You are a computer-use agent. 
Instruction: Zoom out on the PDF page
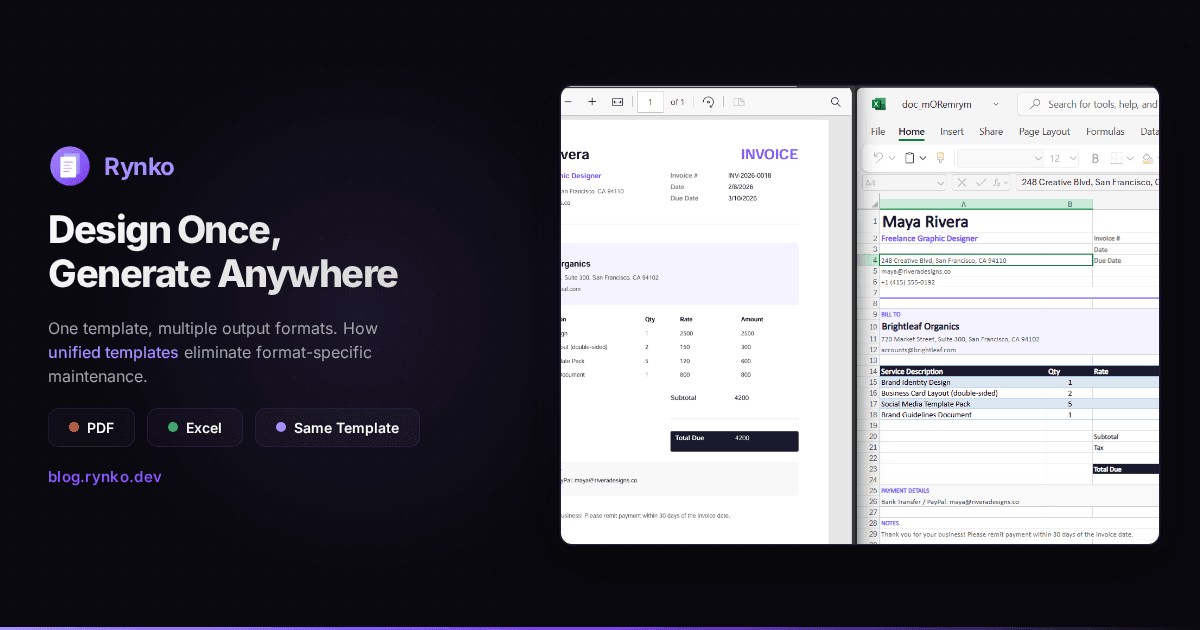[x=568, y=102]
